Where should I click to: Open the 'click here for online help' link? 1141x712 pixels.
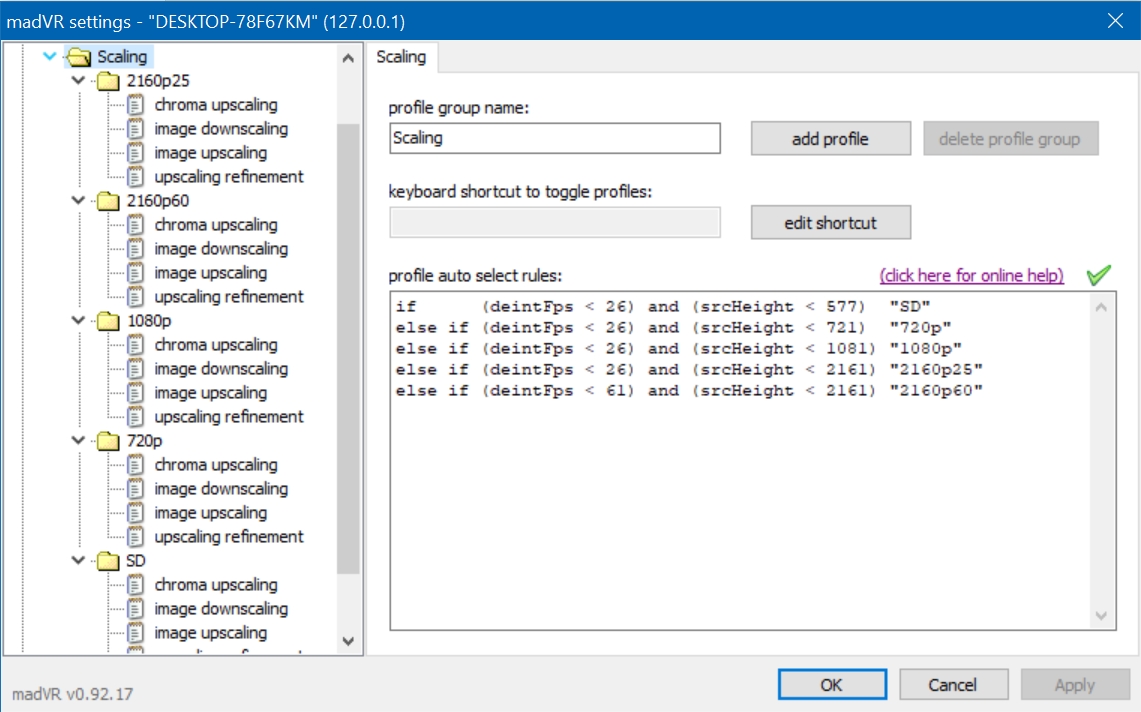971,276
